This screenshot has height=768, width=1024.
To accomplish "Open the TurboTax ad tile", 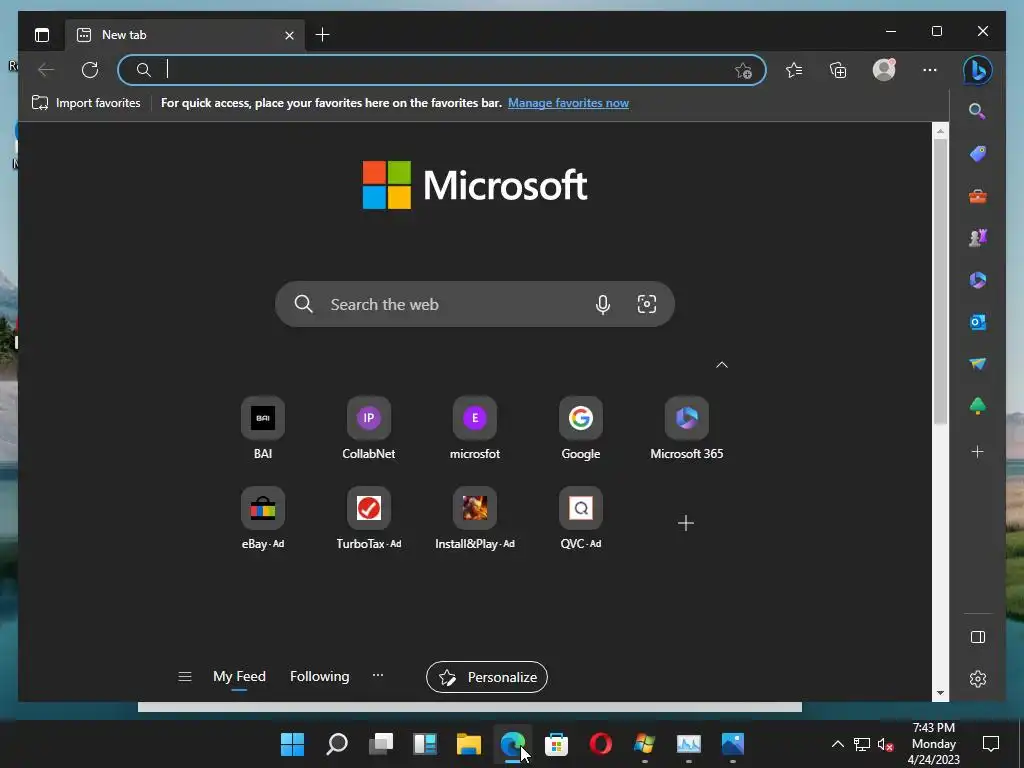I will (368, 519).
